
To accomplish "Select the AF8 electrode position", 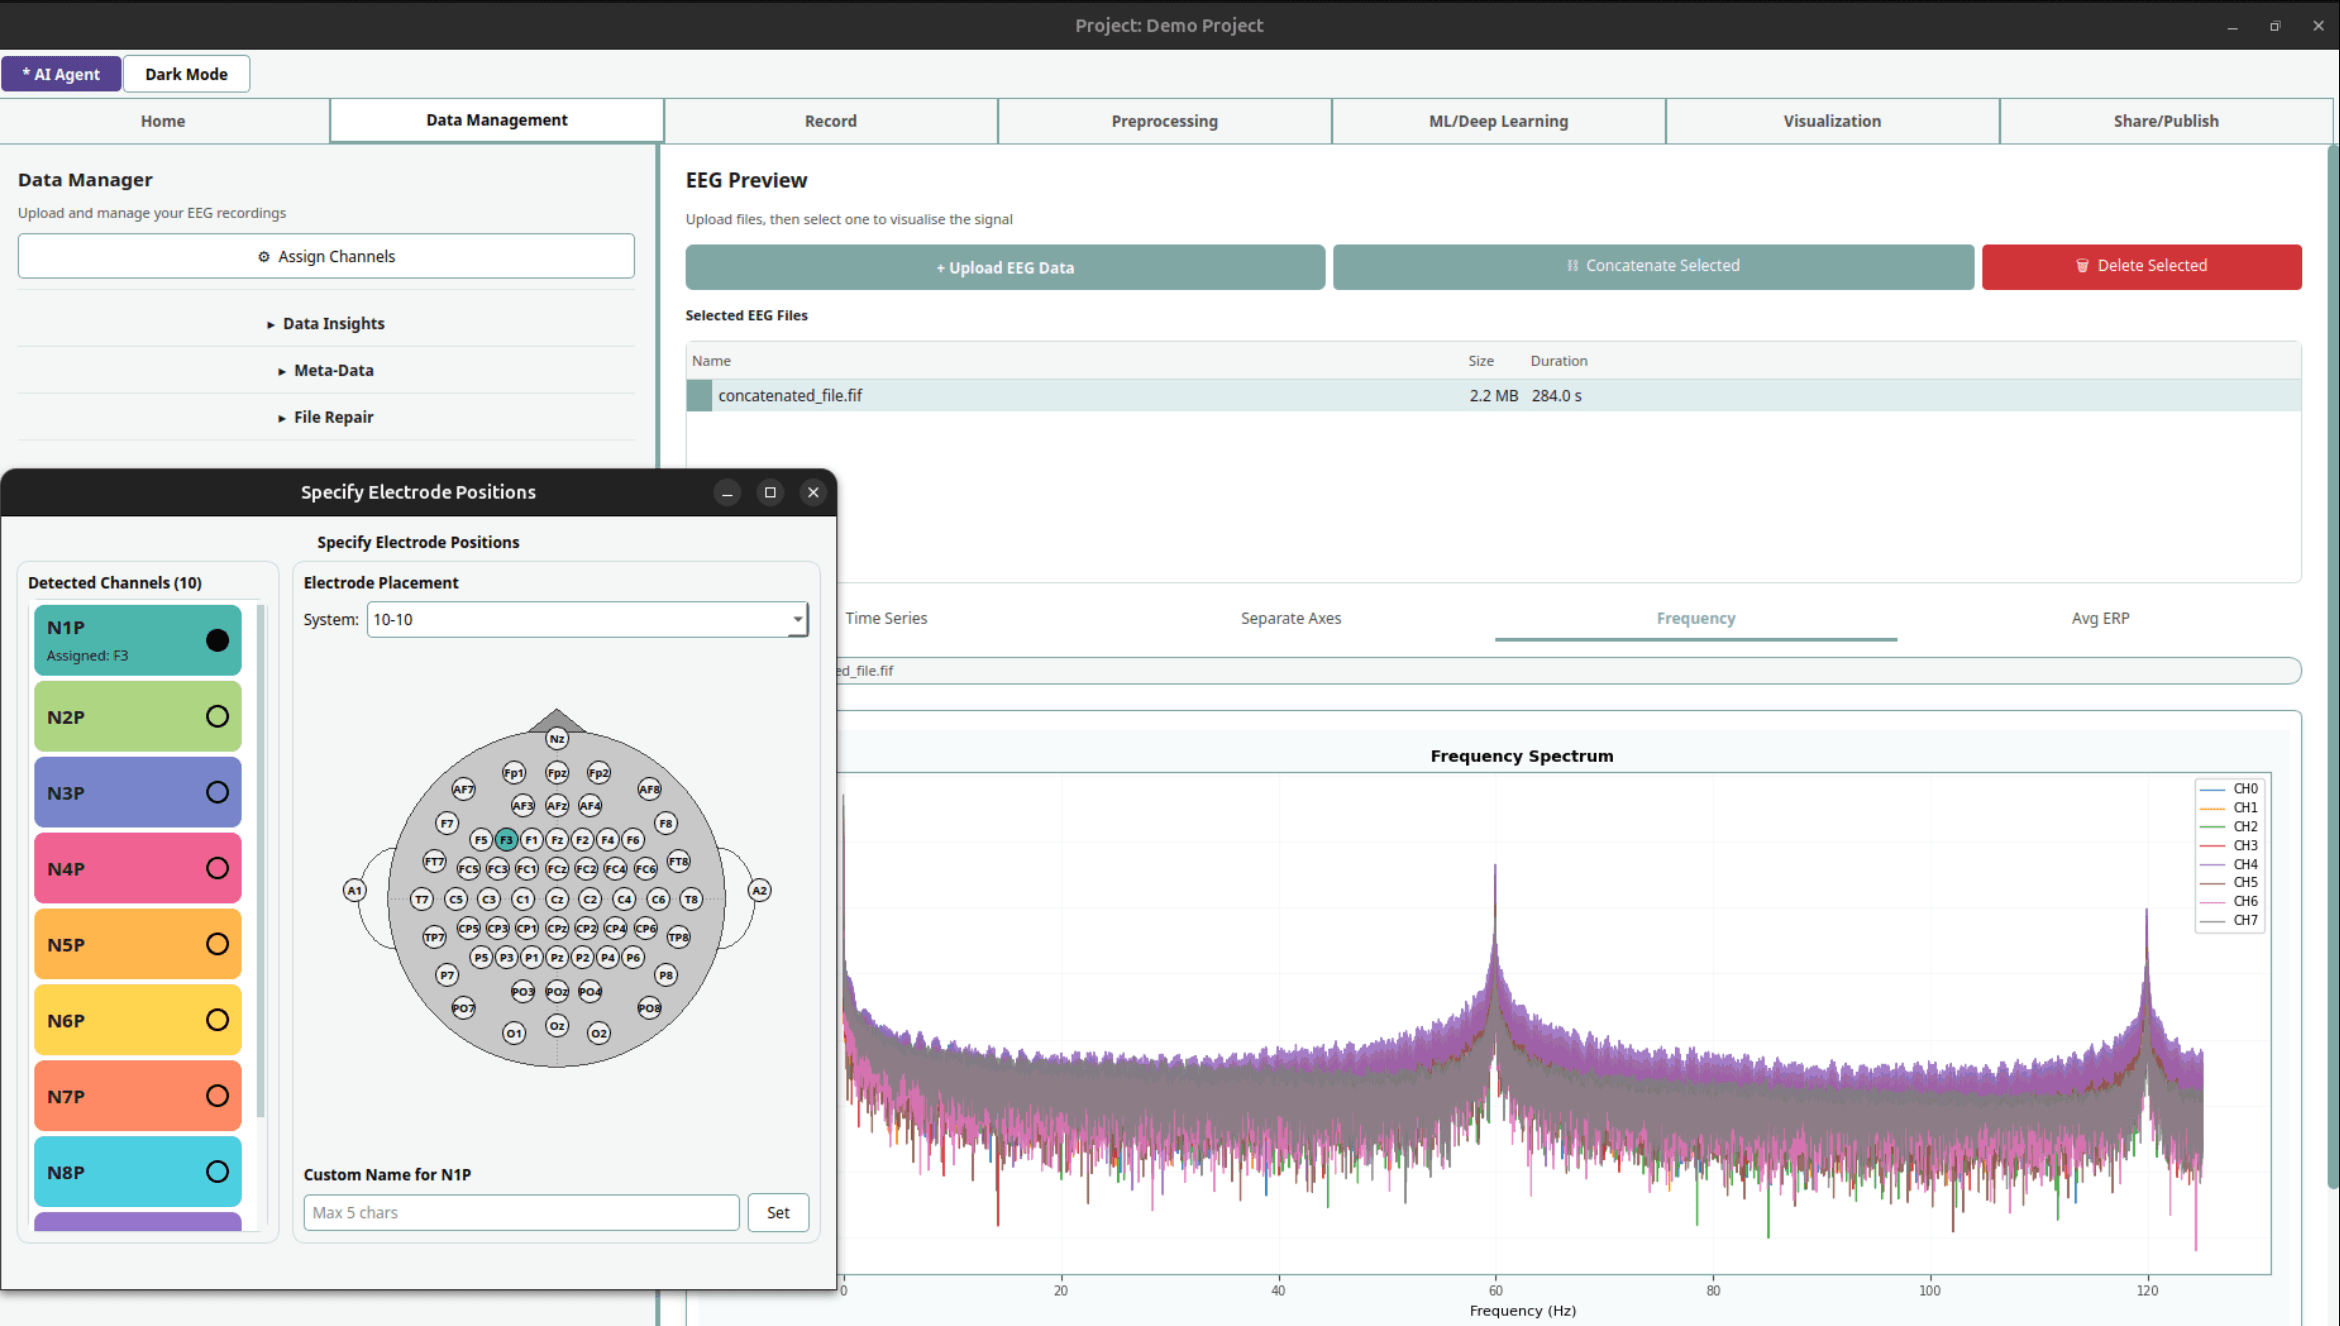I will pyautogui.click(x=649, y=789).
